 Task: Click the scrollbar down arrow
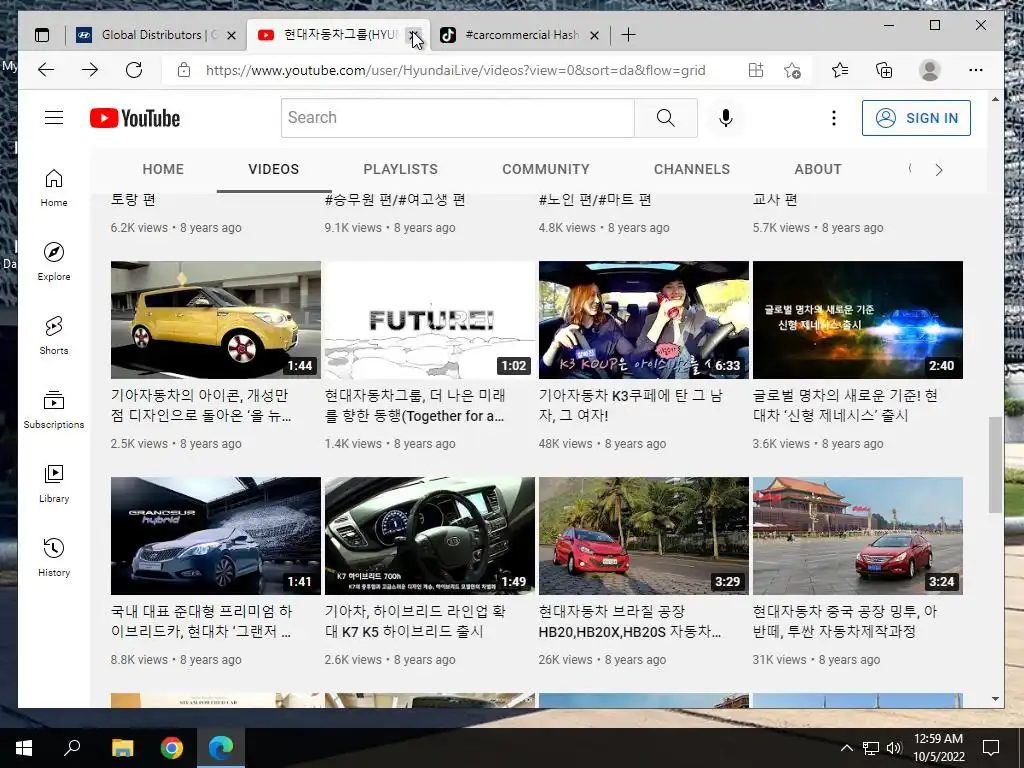pos(995,699)
